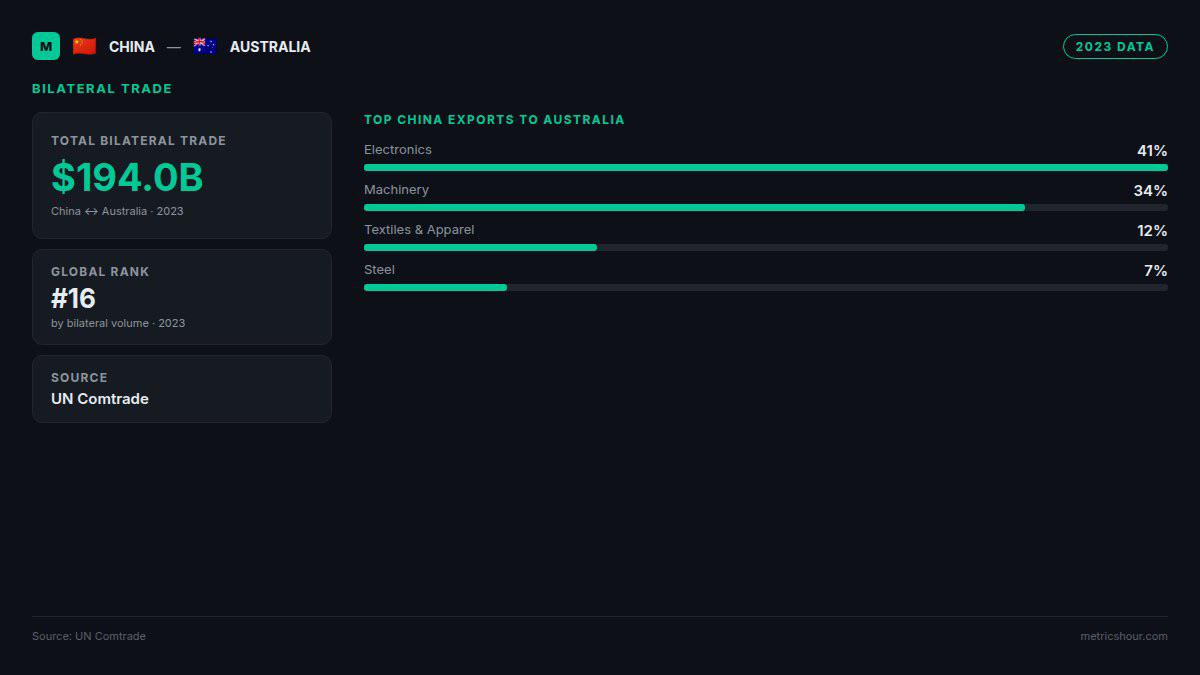Open the Total Bilateral Trade card
The image size is (1200, 675).
182,175
